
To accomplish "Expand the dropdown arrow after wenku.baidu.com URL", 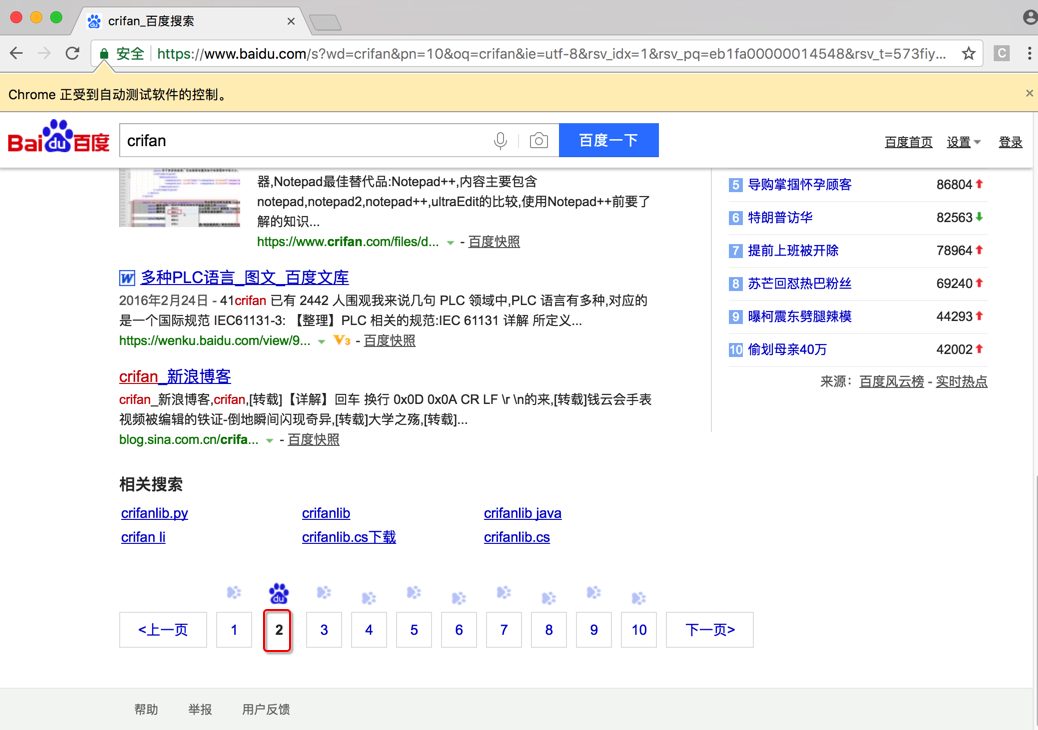I will point(321,342).
